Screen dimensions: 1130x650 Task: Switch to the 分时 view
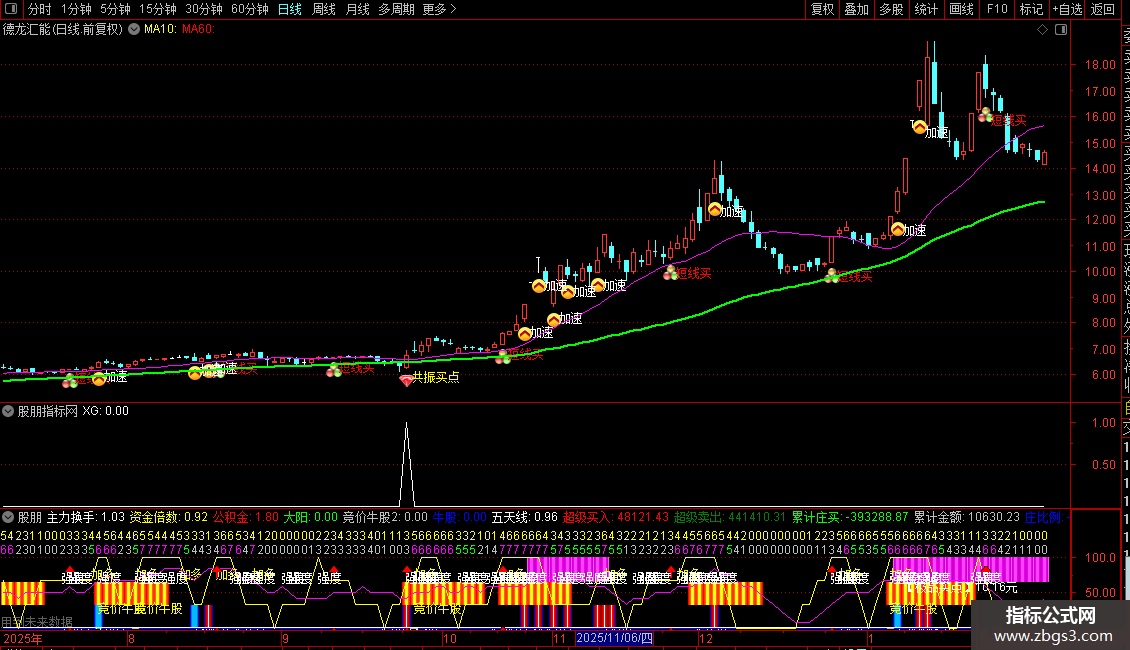tap(40, 9)
